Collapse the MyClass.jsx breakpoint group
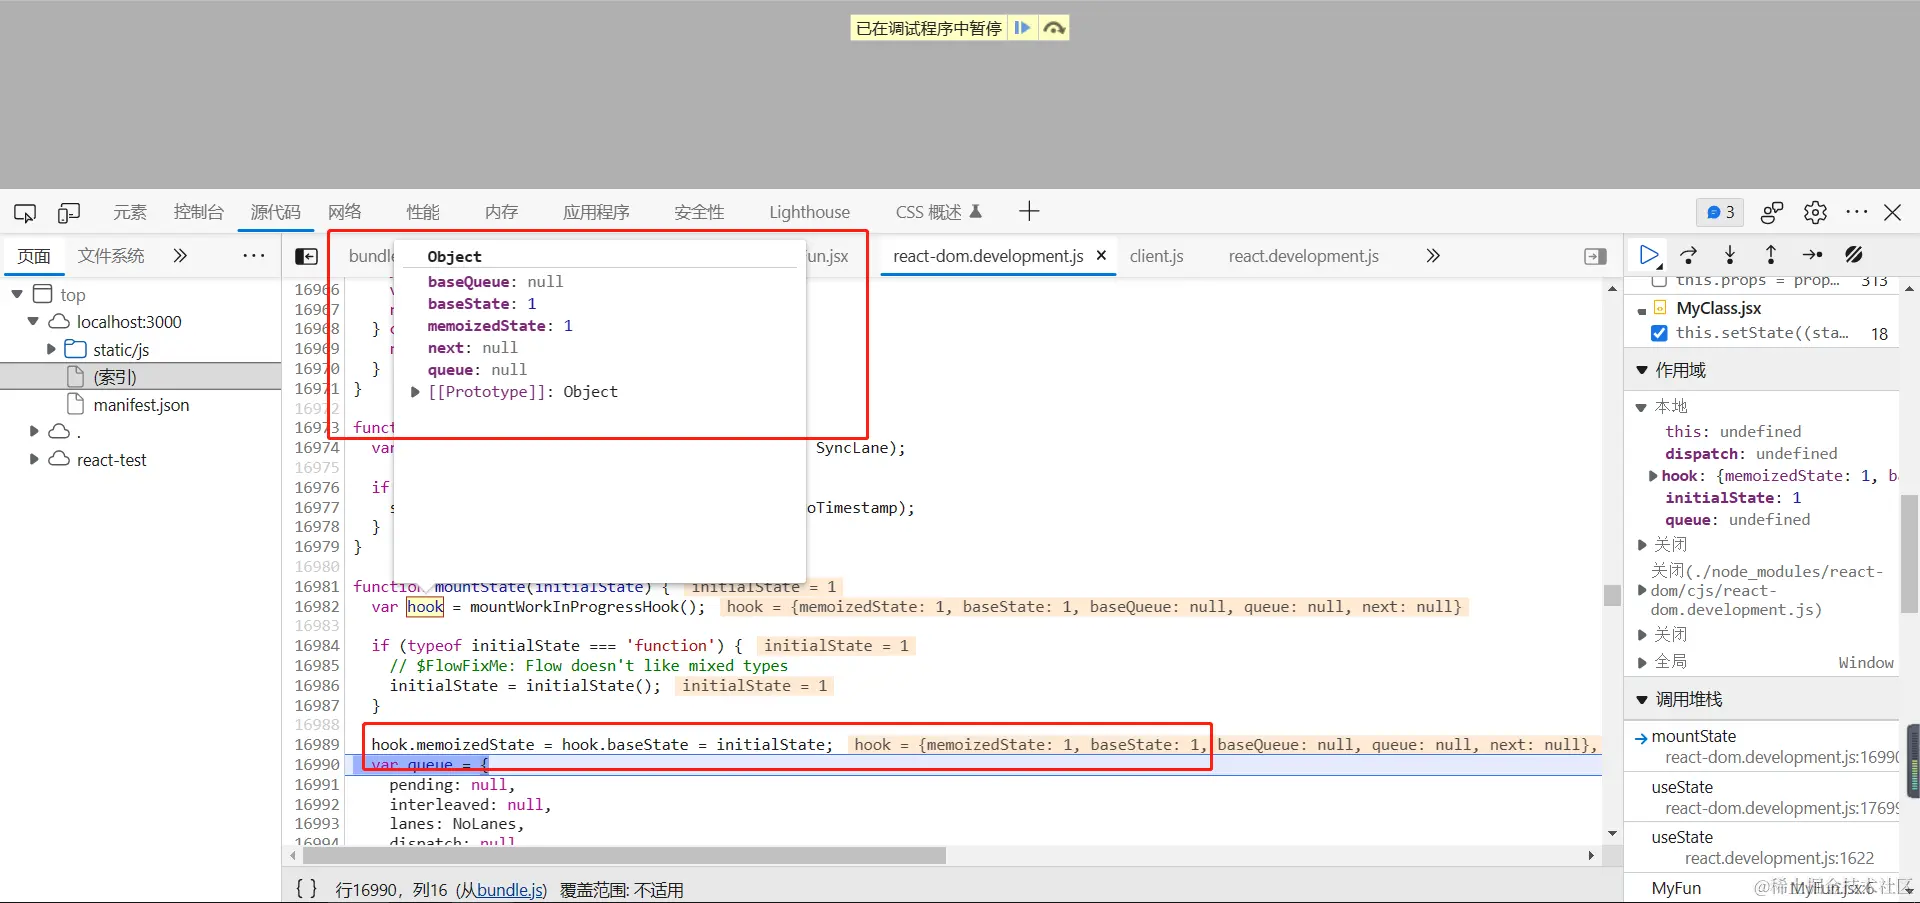Viewport: 1920px width, 903px height. pos(1642,310)
